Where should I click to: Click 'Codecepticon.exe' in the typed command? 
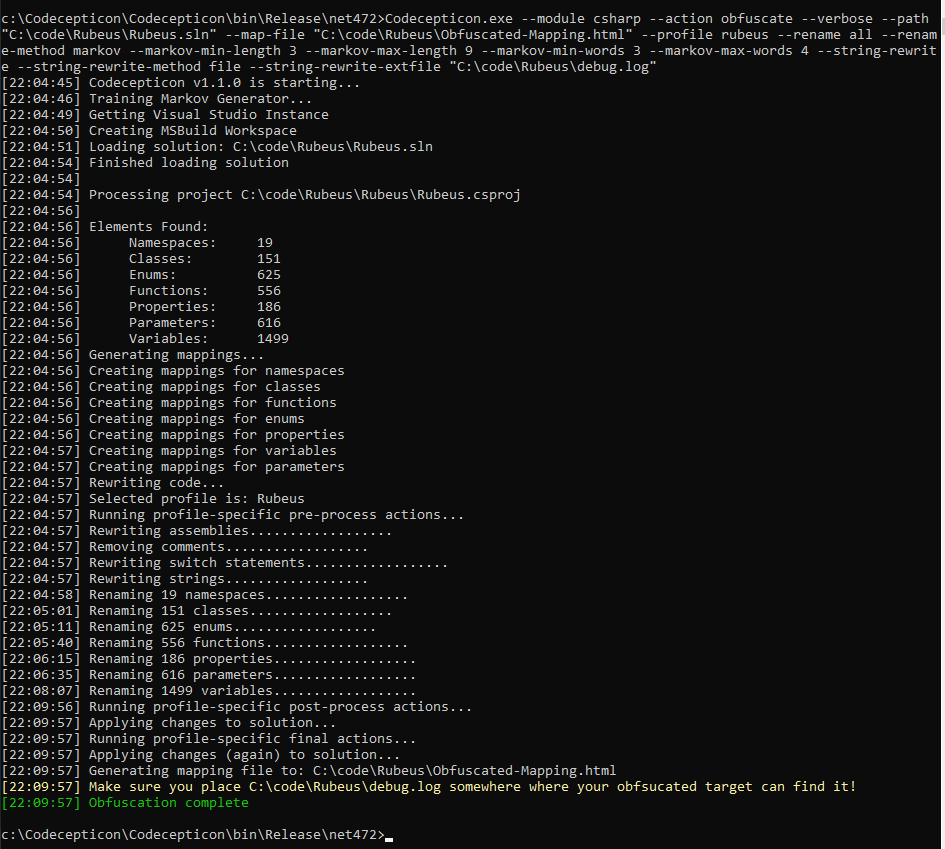449,19
